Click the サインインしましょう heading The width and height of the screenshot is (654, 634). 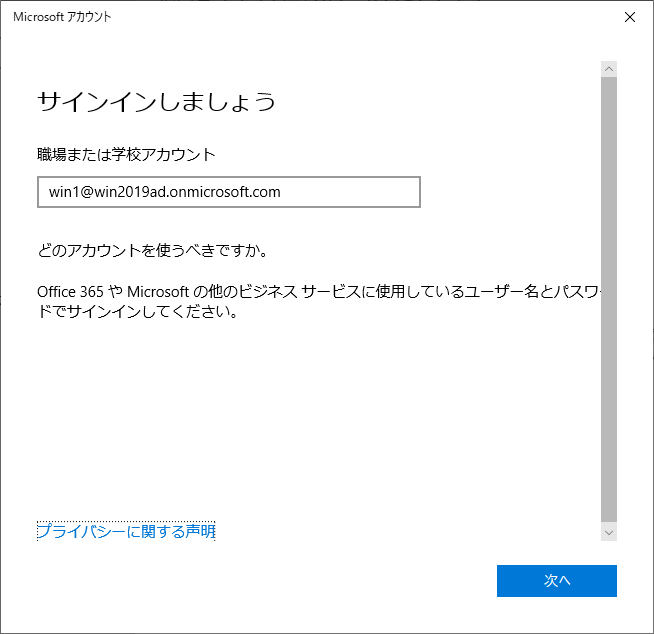pyautogui.click(x=156, y=101)
